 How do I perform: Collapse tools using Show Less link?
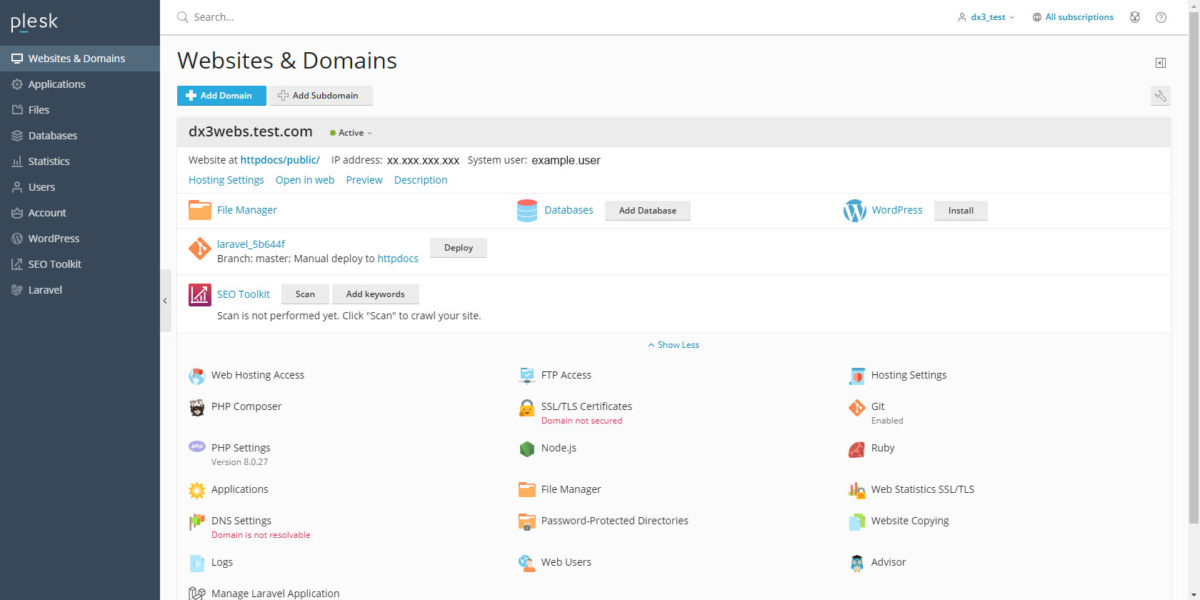(x=673, y=344)
